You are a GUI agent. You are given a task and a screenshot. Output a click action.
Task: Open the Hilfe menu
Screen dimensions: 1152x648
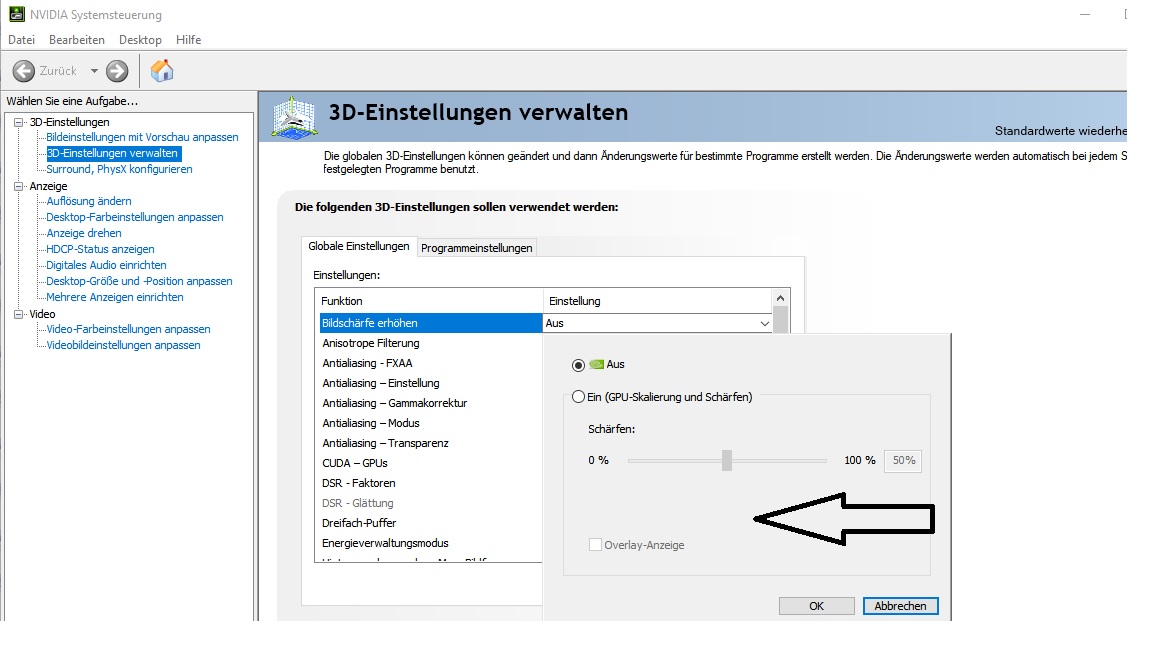188,40
